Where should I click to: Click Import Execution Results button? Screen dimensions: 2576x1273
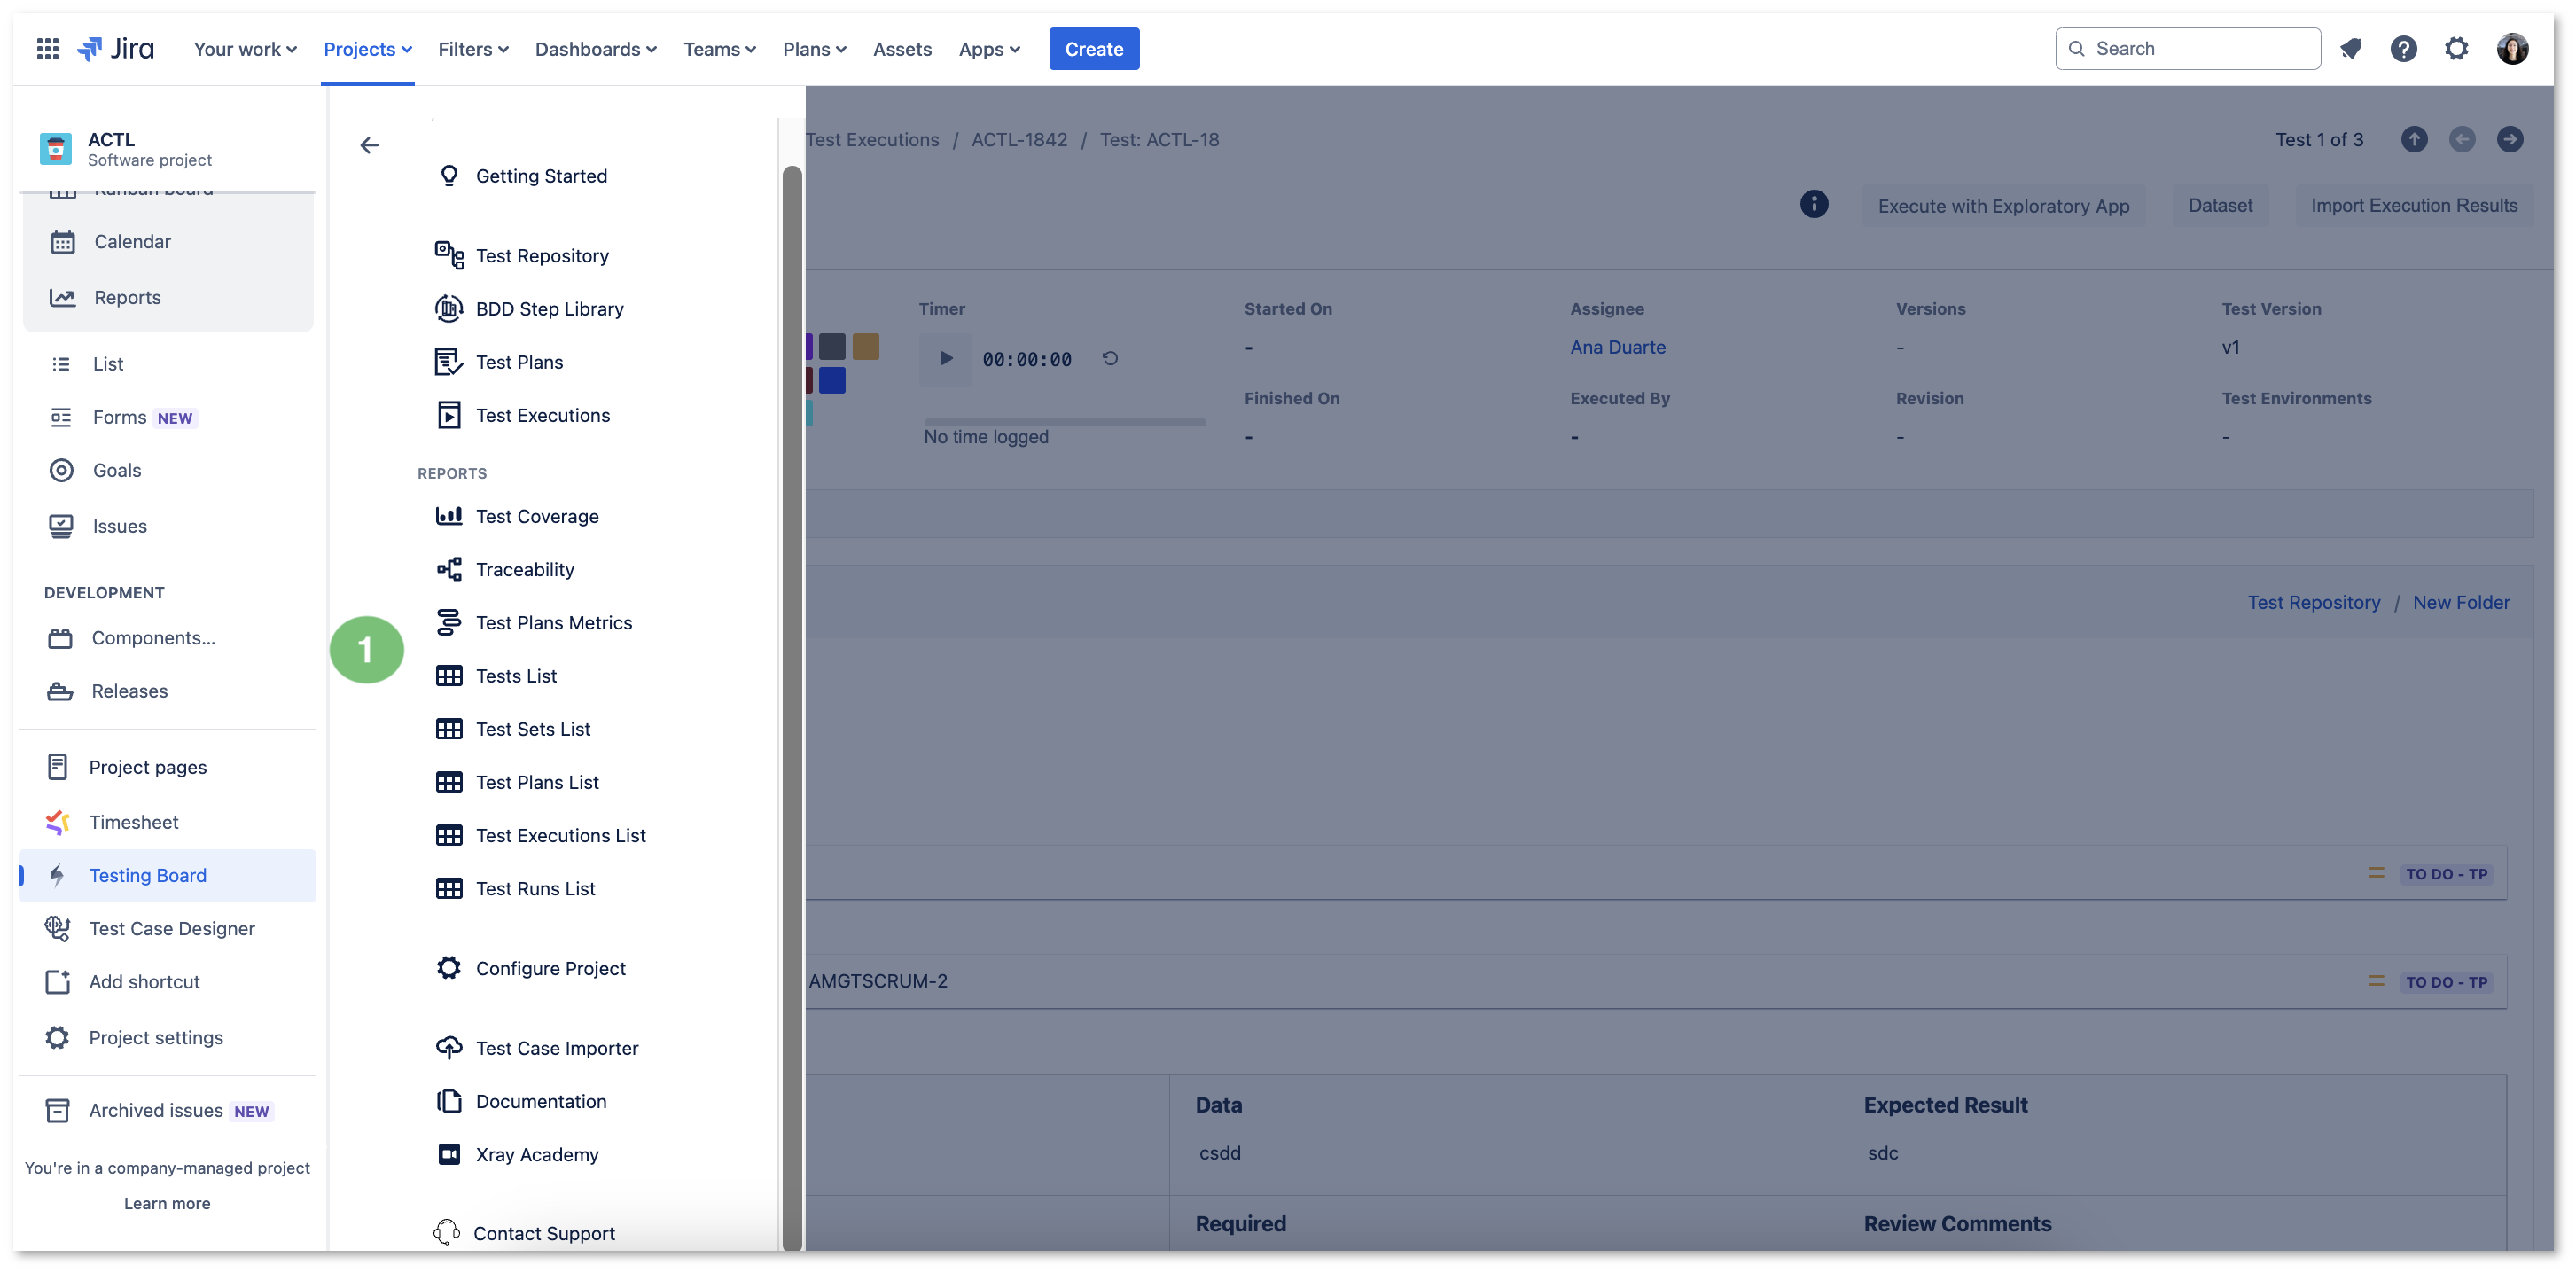(x=2413, y=205)
